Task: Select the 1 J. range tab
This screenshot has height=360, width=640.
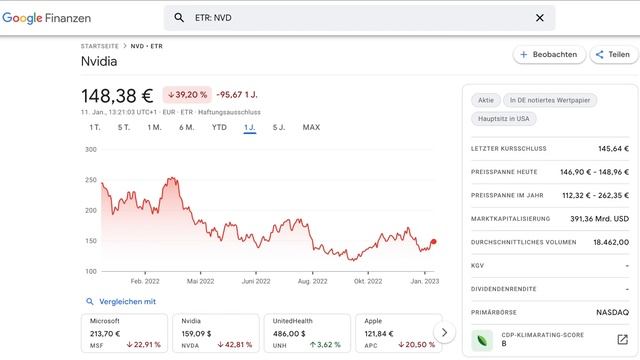Action: (x=250, y=128)
